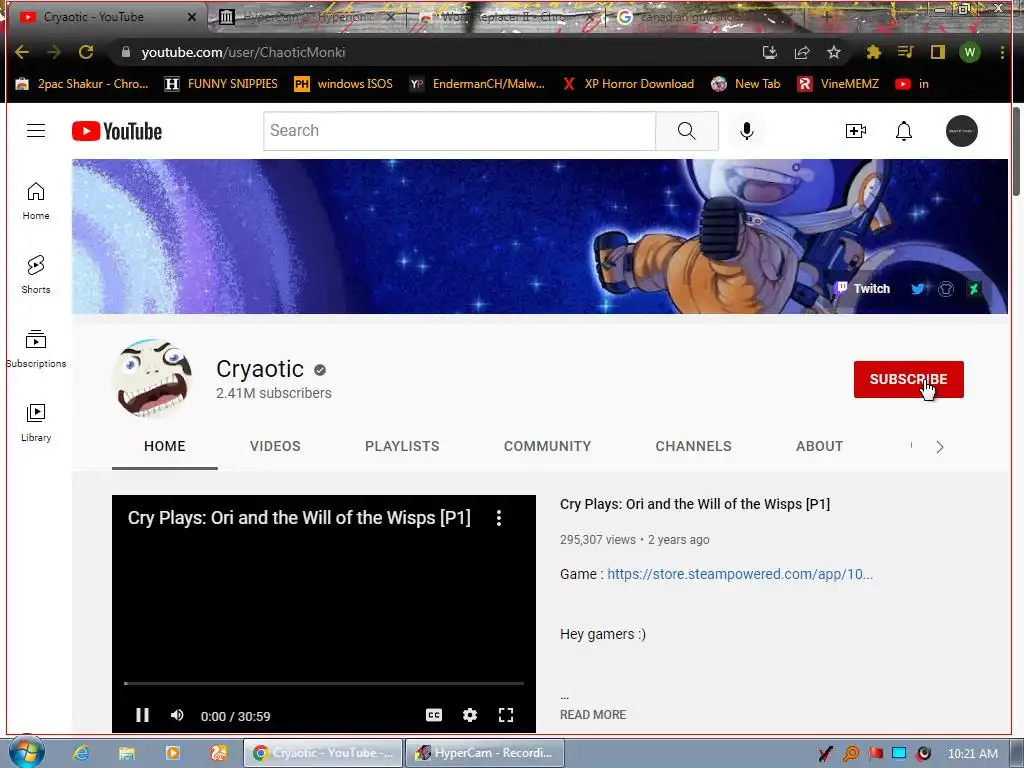Click the Cryaotic channel avatar

pyautogui.click(x=152, y=378)
